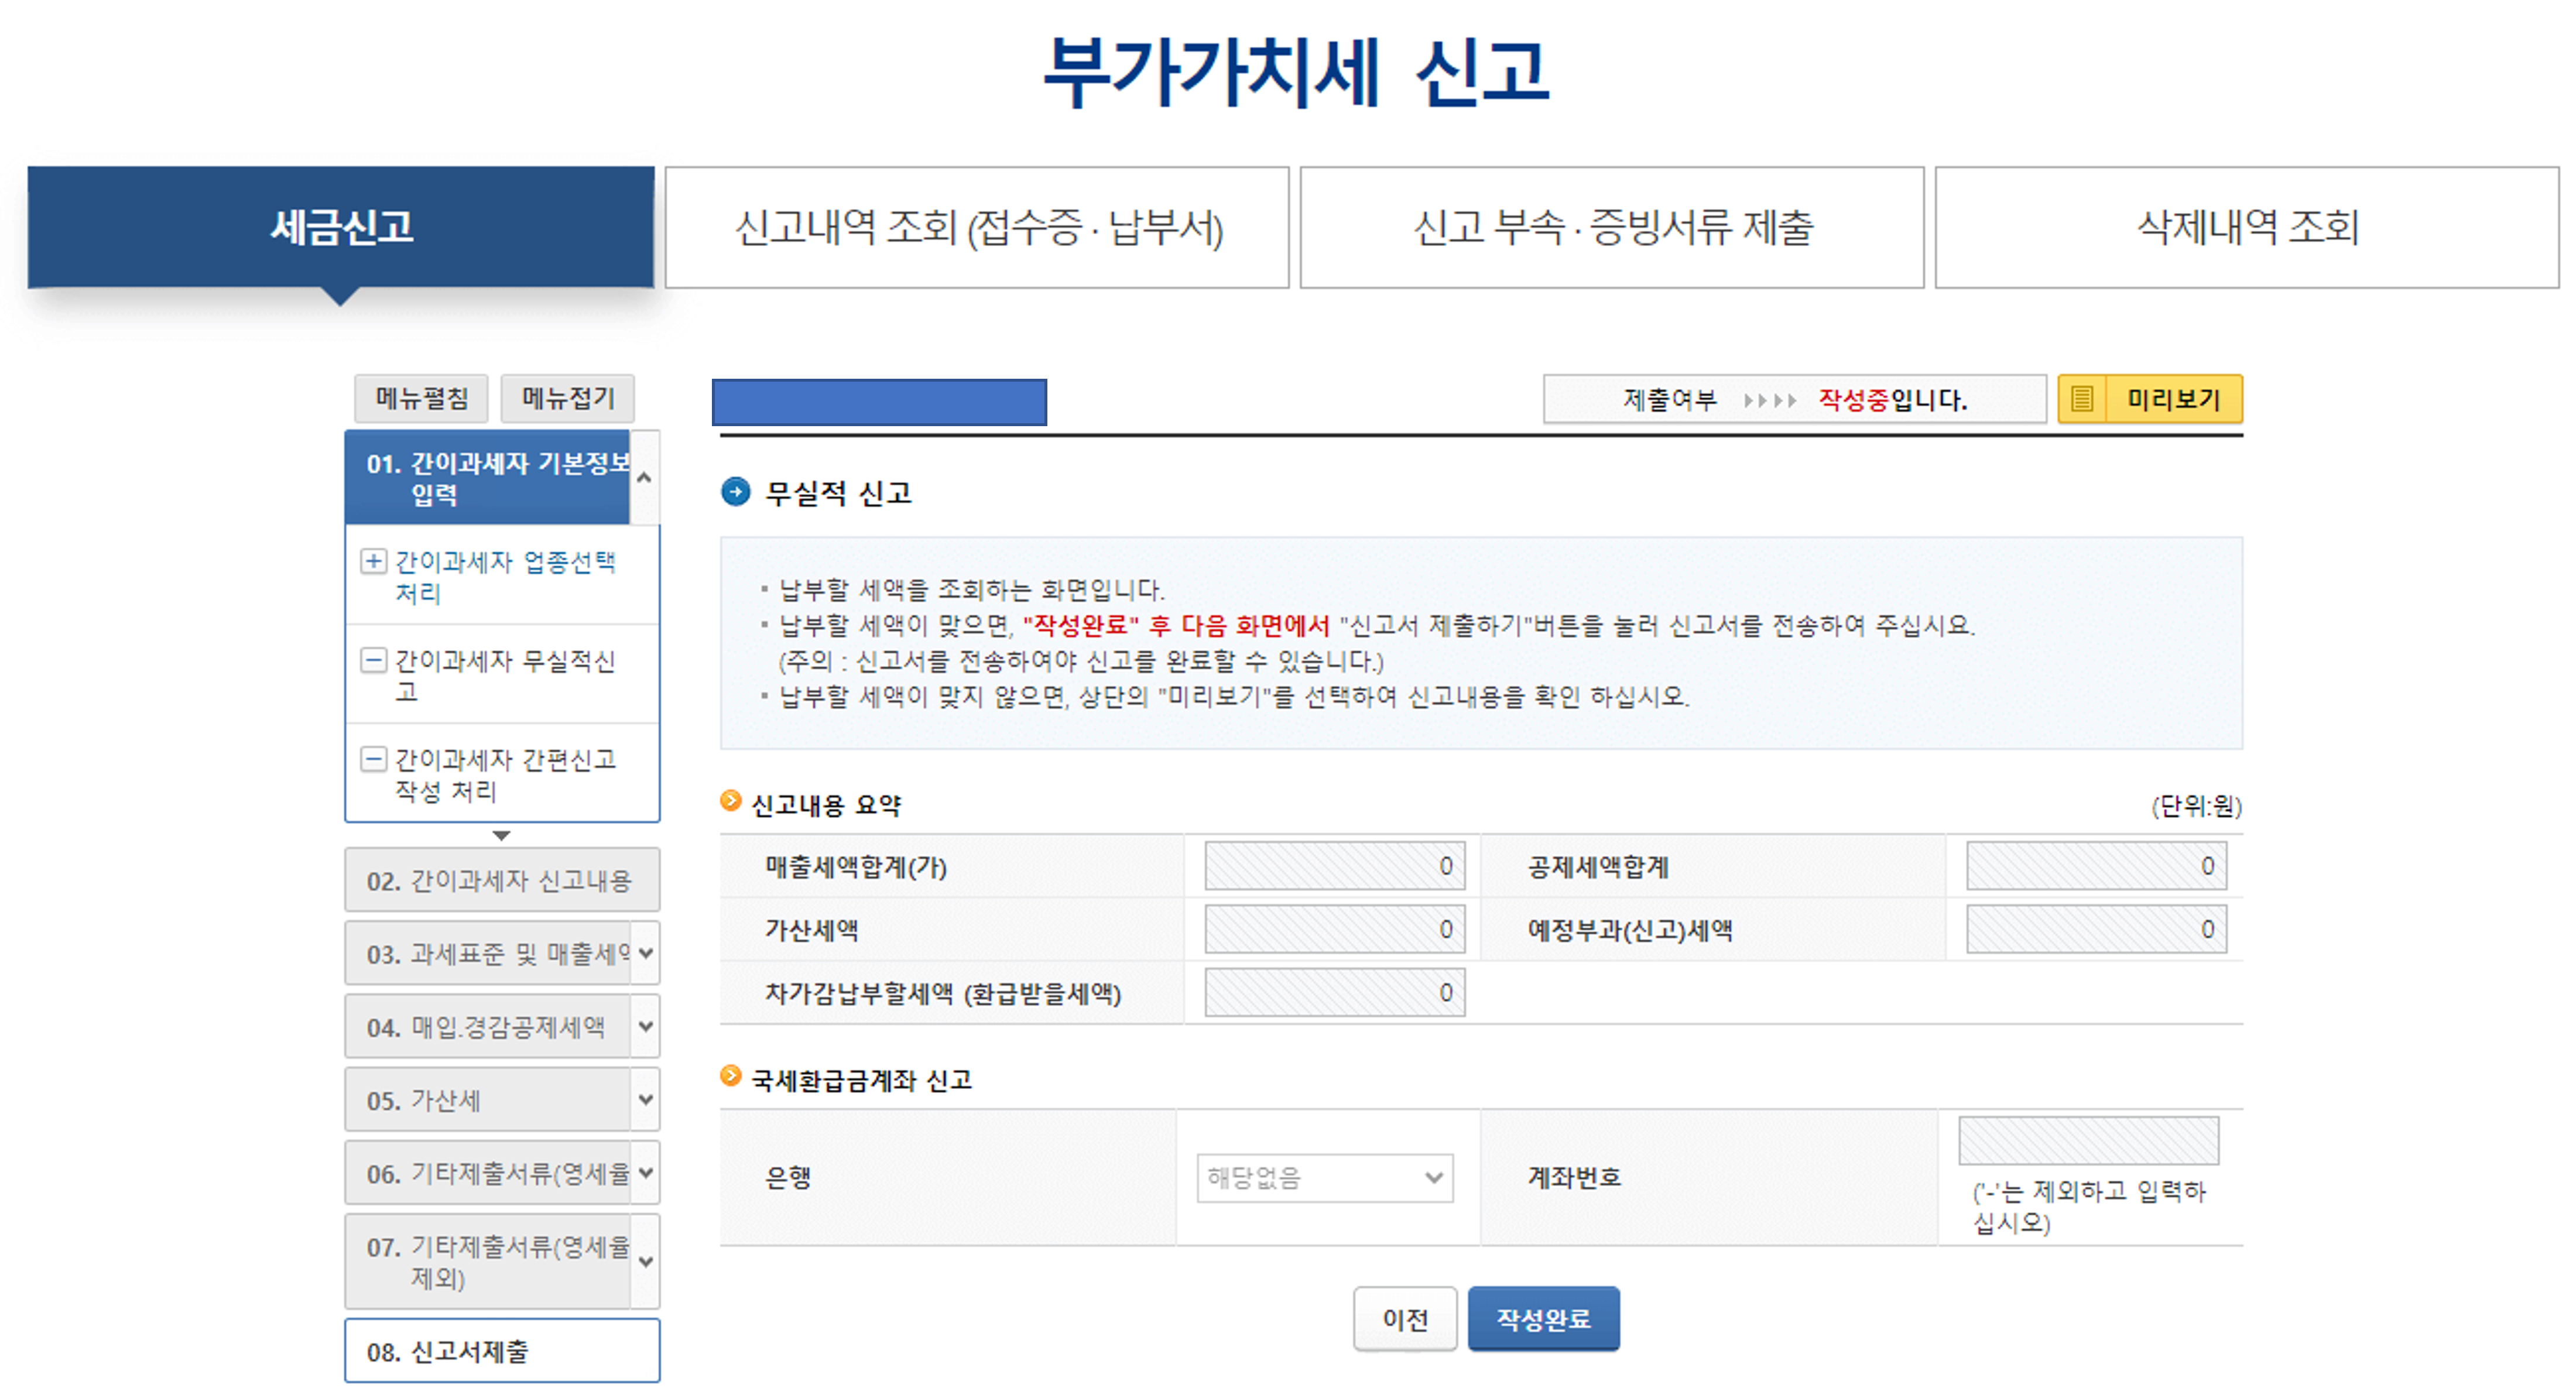
Task: Click chevron on 04. 매입.경감공제세액 item
Action: (646, 1026)
